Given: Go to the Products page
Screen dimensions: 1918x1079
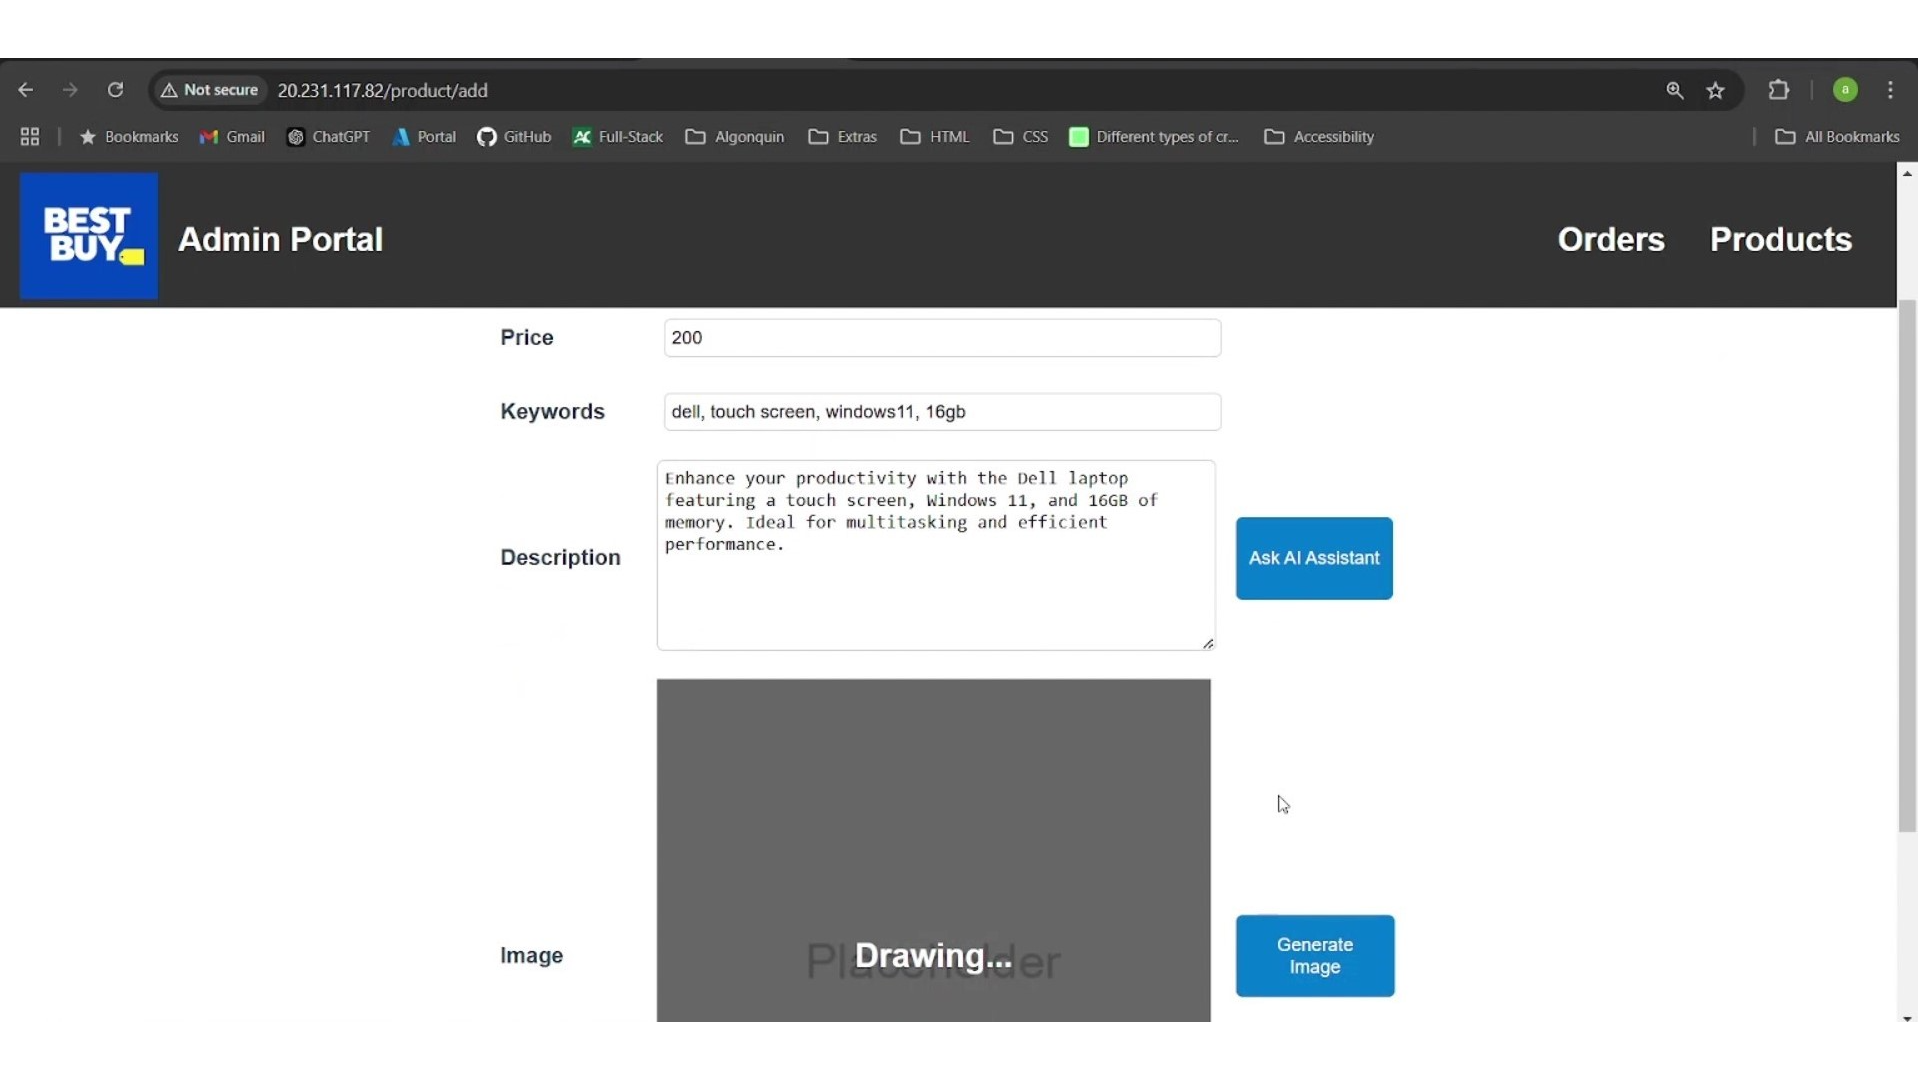Looking at the screenshot, I should pyautogui.click(x=1780, y=240).
